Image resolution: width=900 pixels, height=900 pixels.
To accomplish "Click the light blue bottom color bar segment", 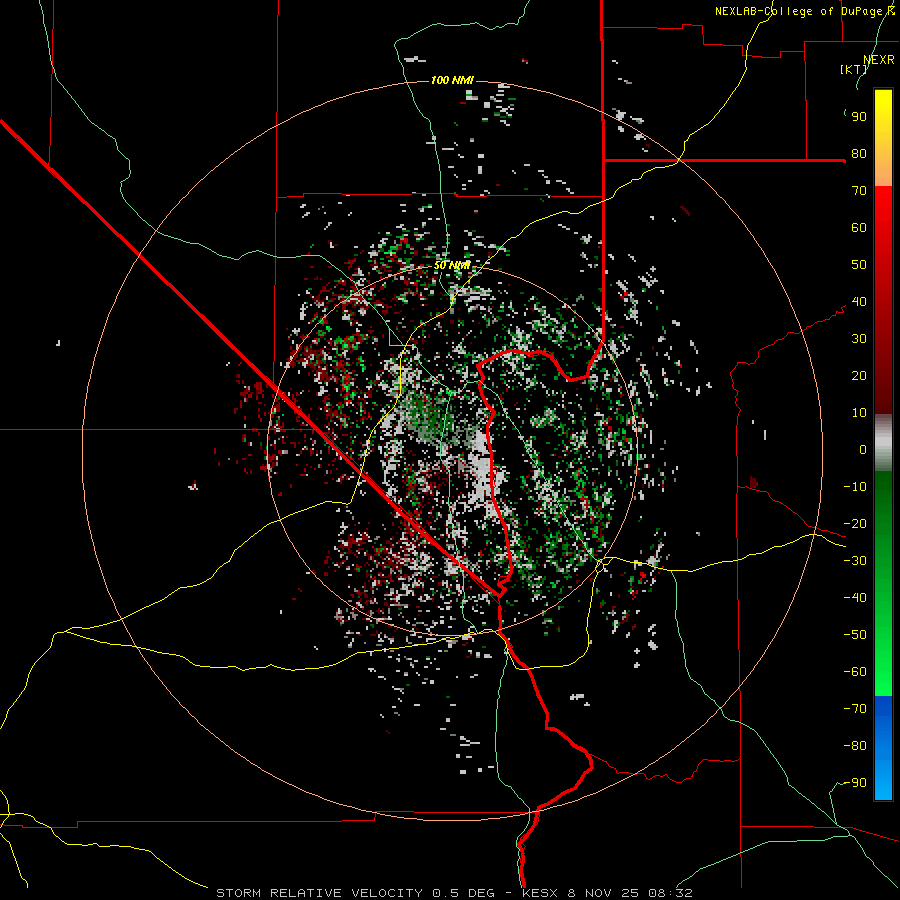I will click(883, 778).
